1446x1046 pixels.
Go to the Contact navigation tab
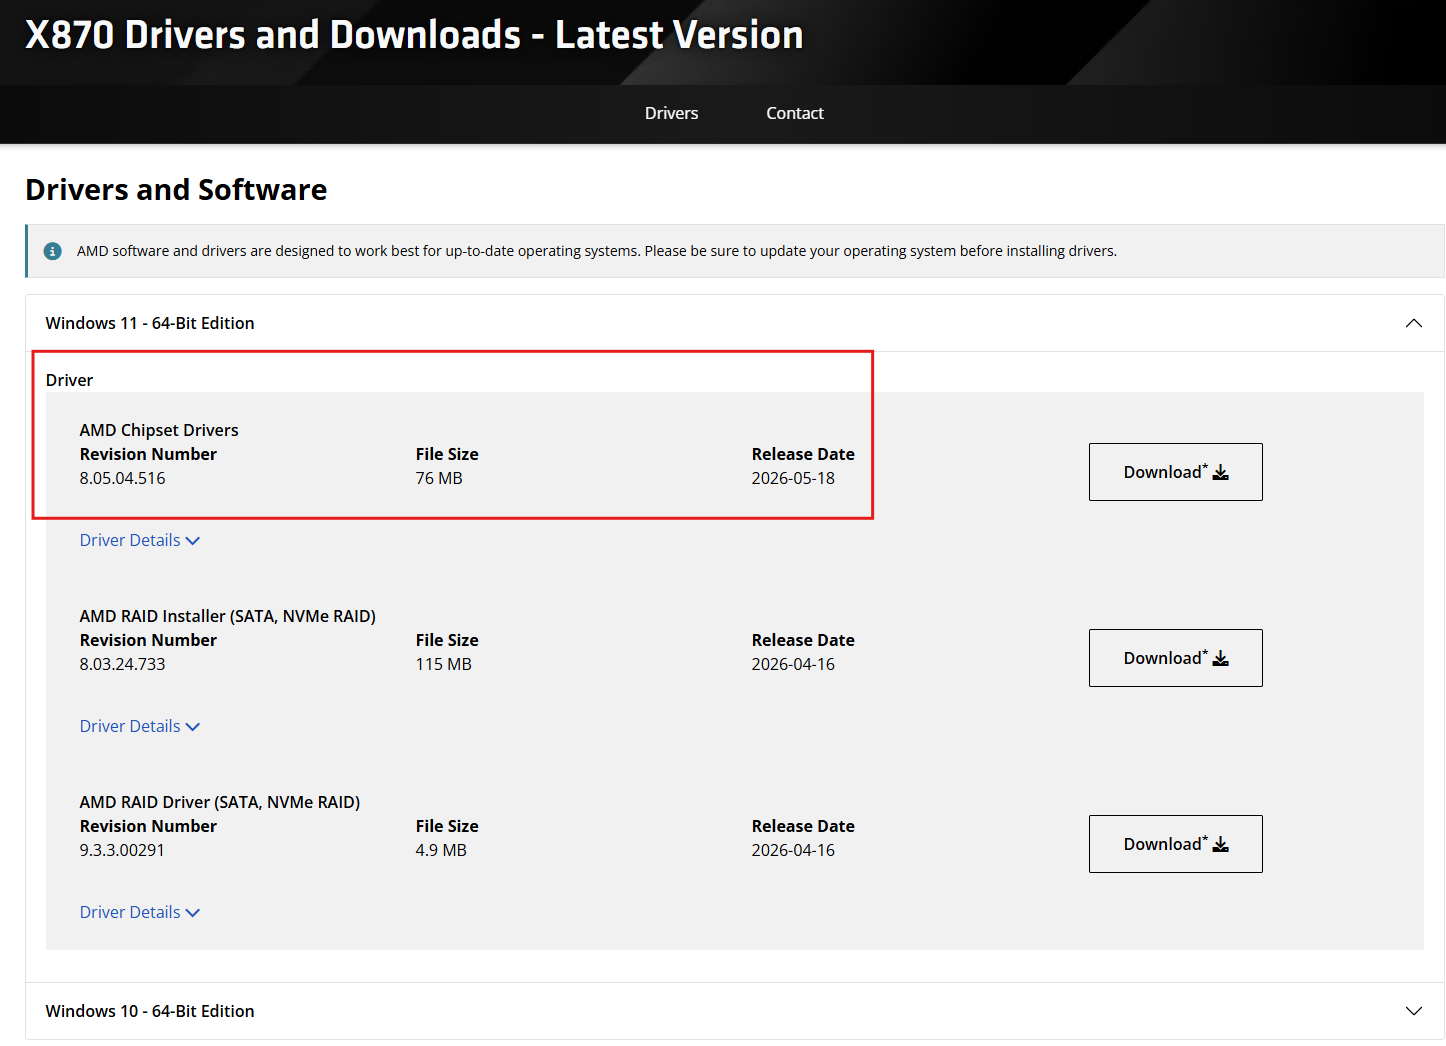795,113
